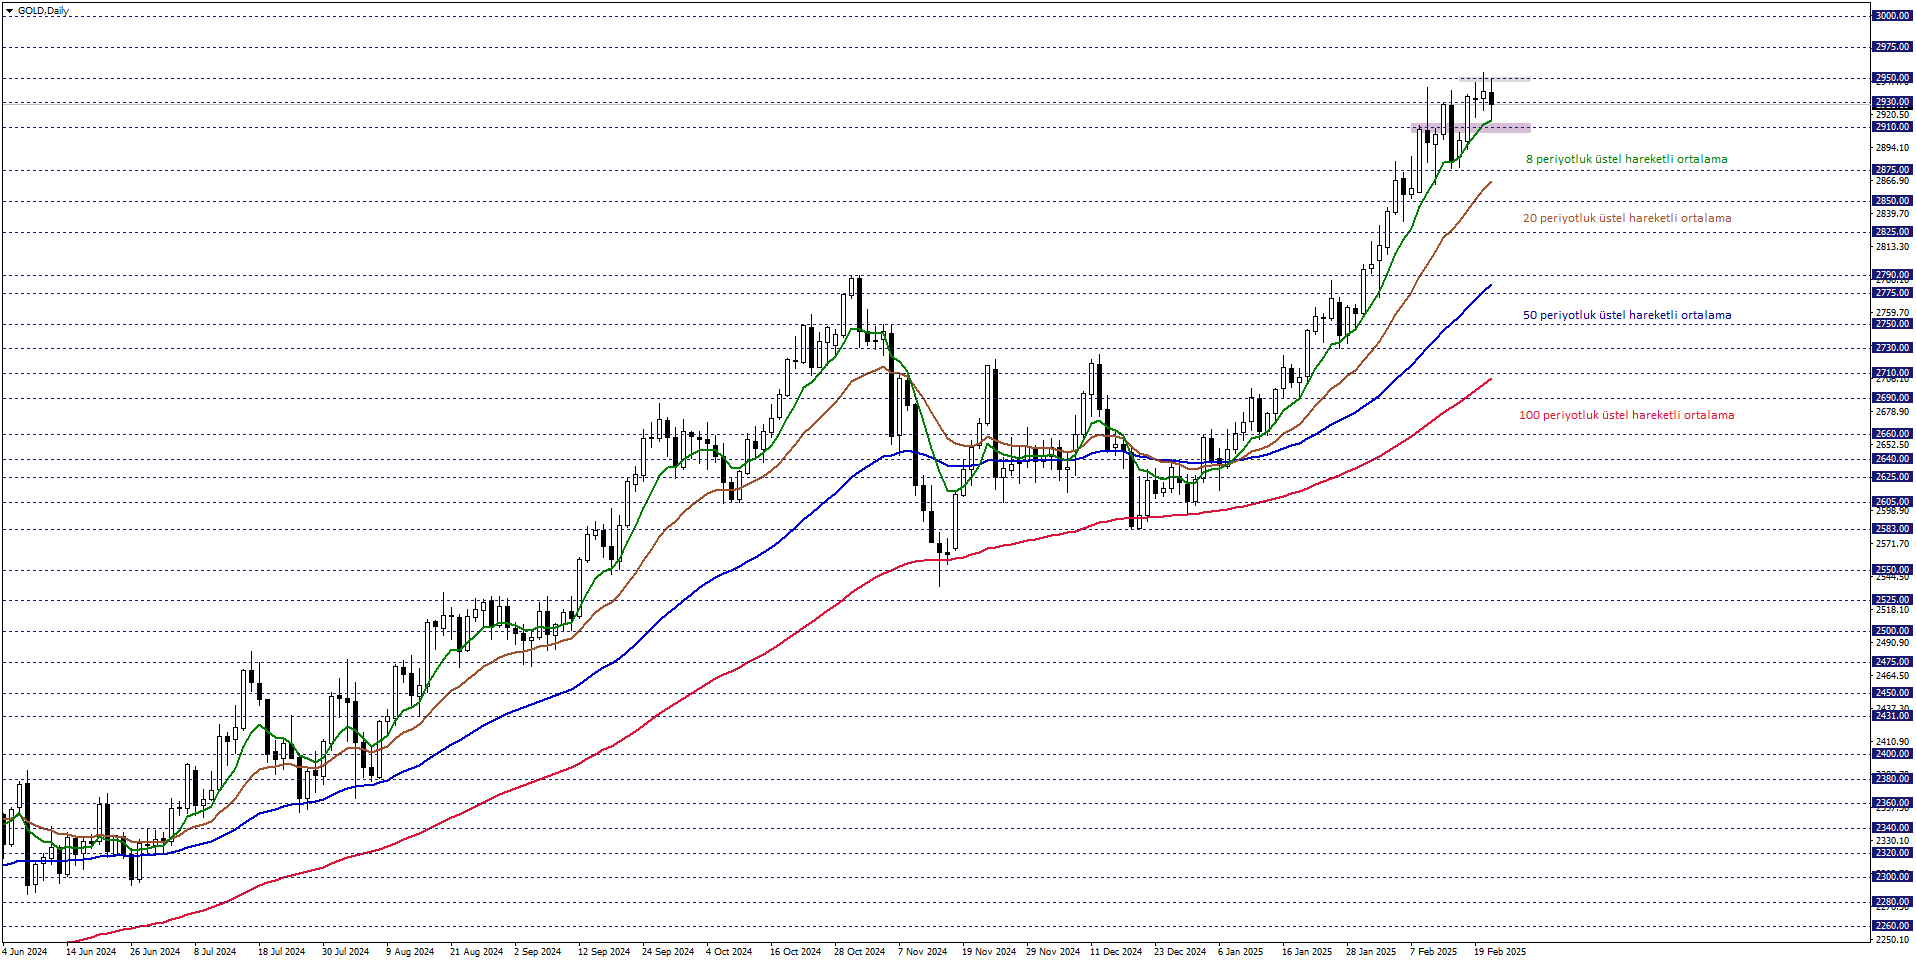The width and height of the screenshot is (1916, 963).
Task: Click the 19 Feb 2025 date label
Action: [1500, 952]
